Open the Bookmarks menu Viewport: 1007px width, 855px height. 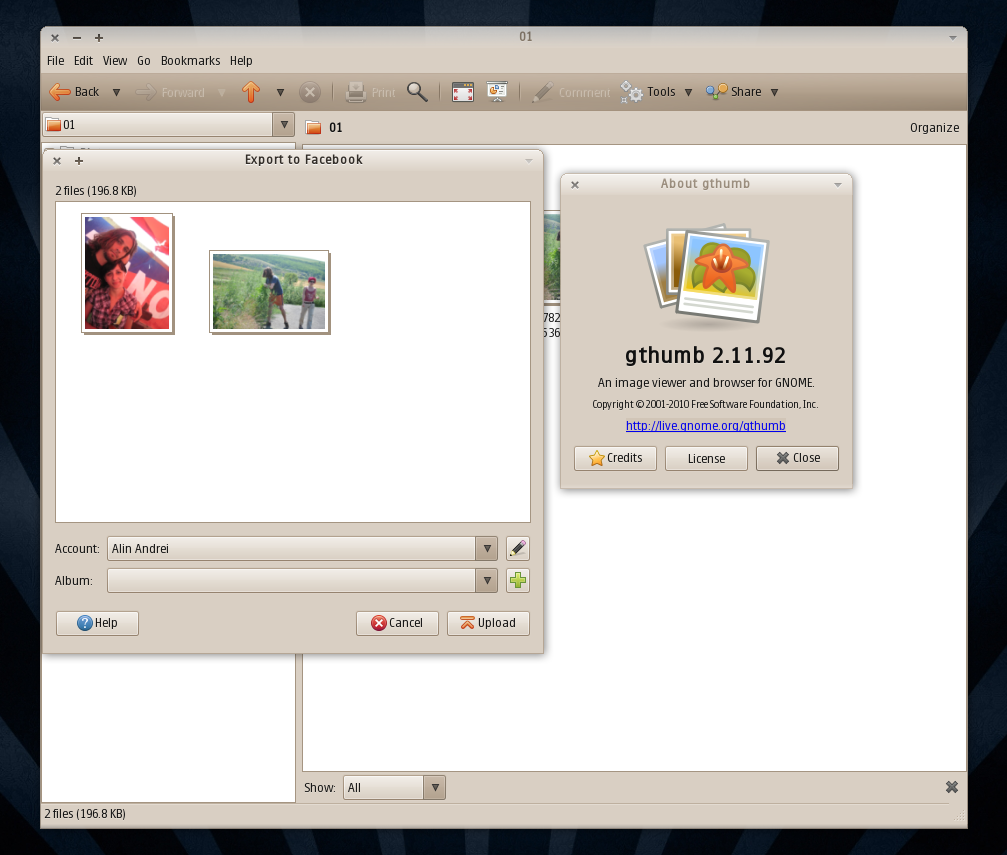(x=190, y=60)
